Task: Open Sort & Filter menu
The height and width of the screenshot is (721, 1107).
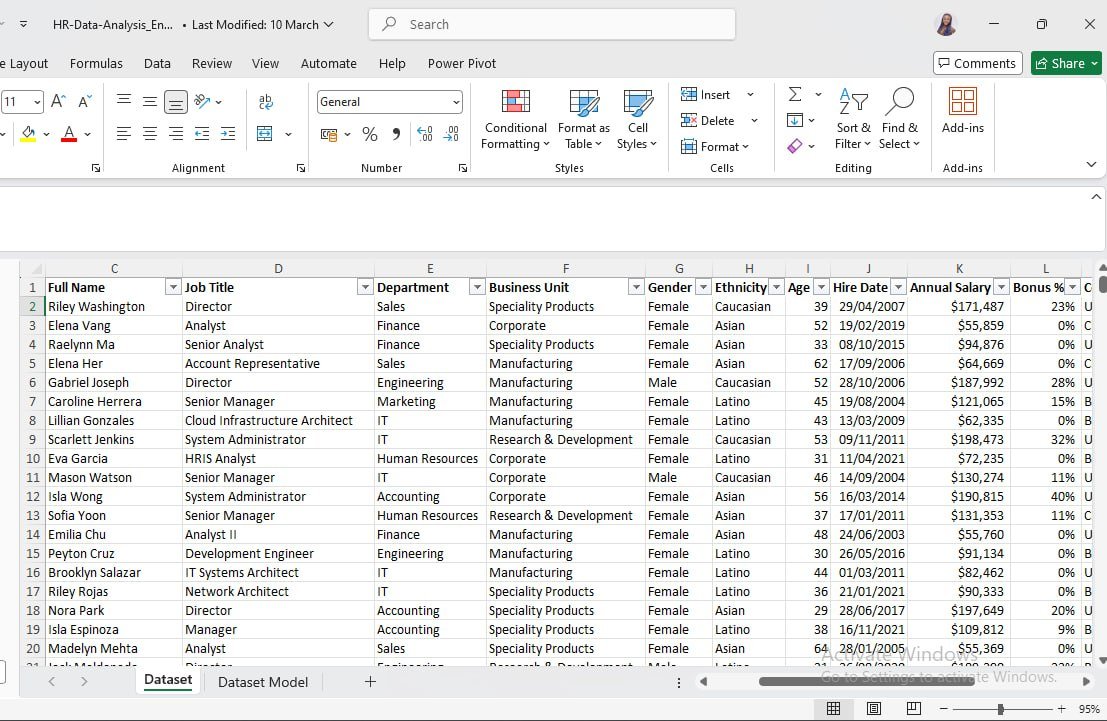Action: [x=853, y=119]
